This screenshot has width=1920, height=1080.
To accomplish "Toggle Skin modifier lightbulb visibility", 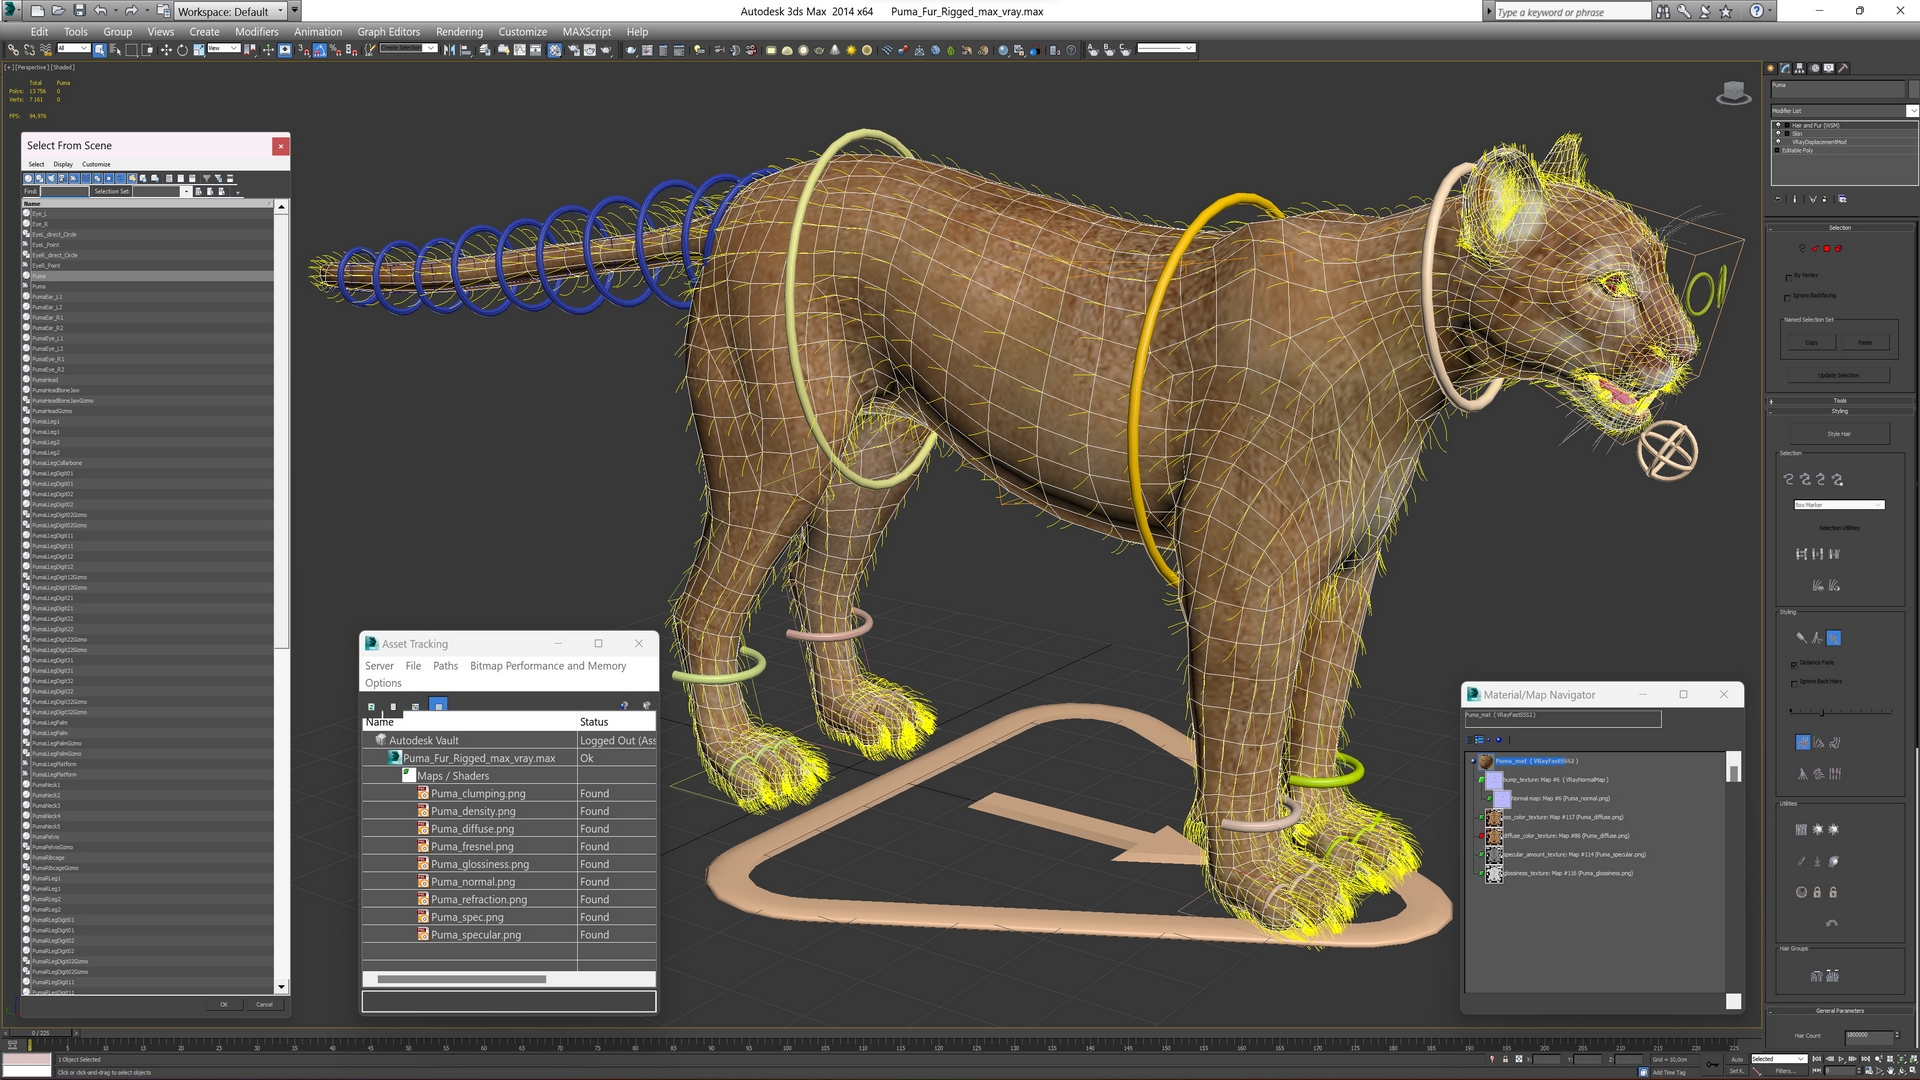I will click(x=1778, y=133).
